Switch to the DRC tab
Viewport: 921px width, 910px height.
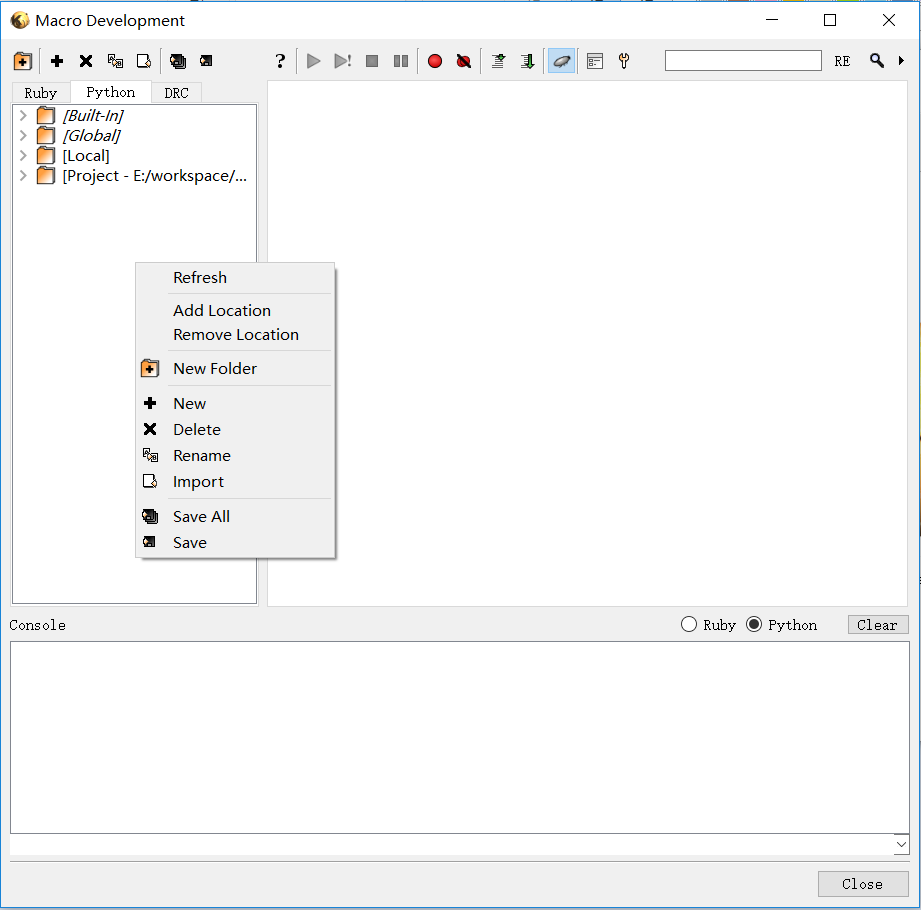click(176, 92)
